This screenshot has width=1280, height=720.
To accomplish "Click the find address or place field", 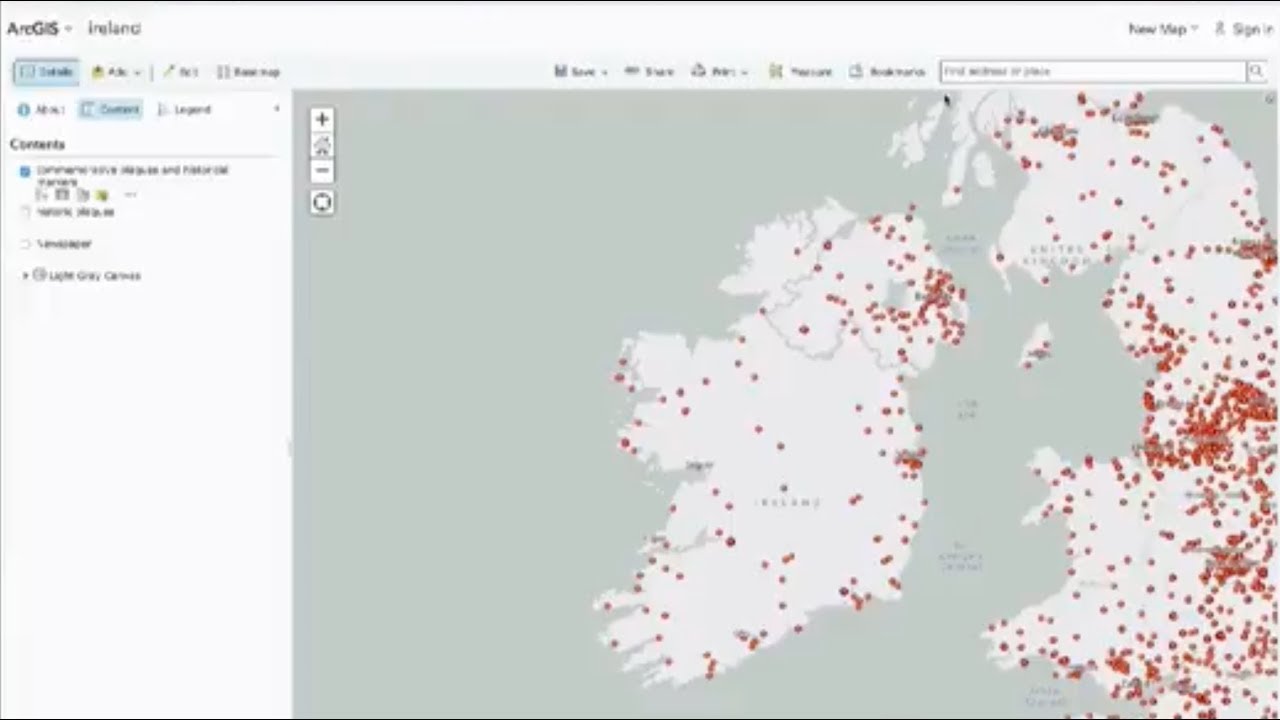I will [x=1093, y=71].
